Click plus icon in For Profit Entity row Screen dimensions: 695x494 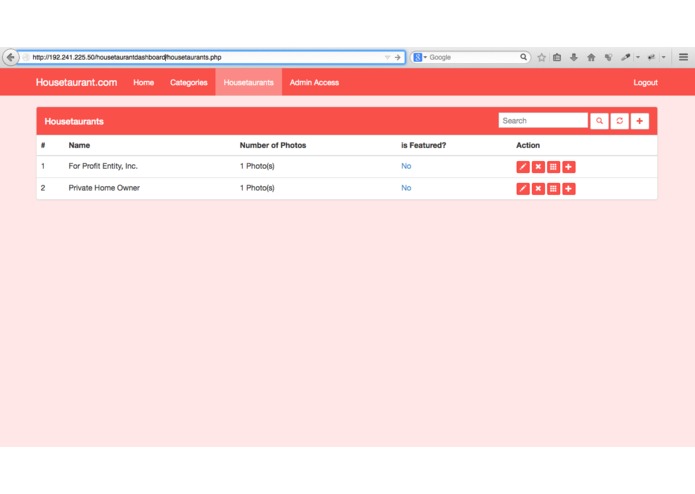click(x=569, y=167)
